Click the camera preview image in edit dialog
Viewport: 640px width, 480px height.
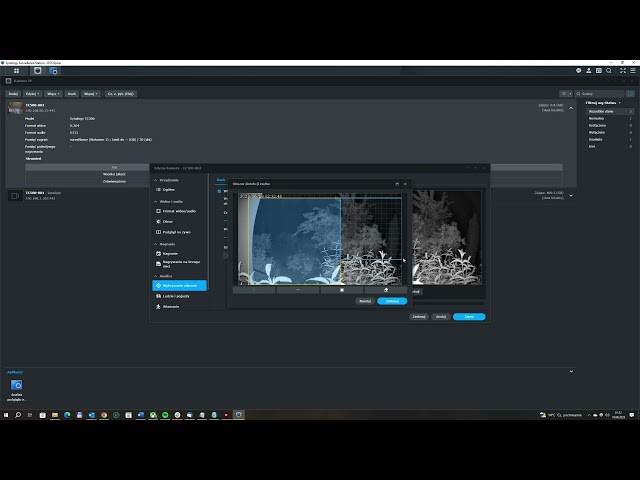(x=447, y=238)
